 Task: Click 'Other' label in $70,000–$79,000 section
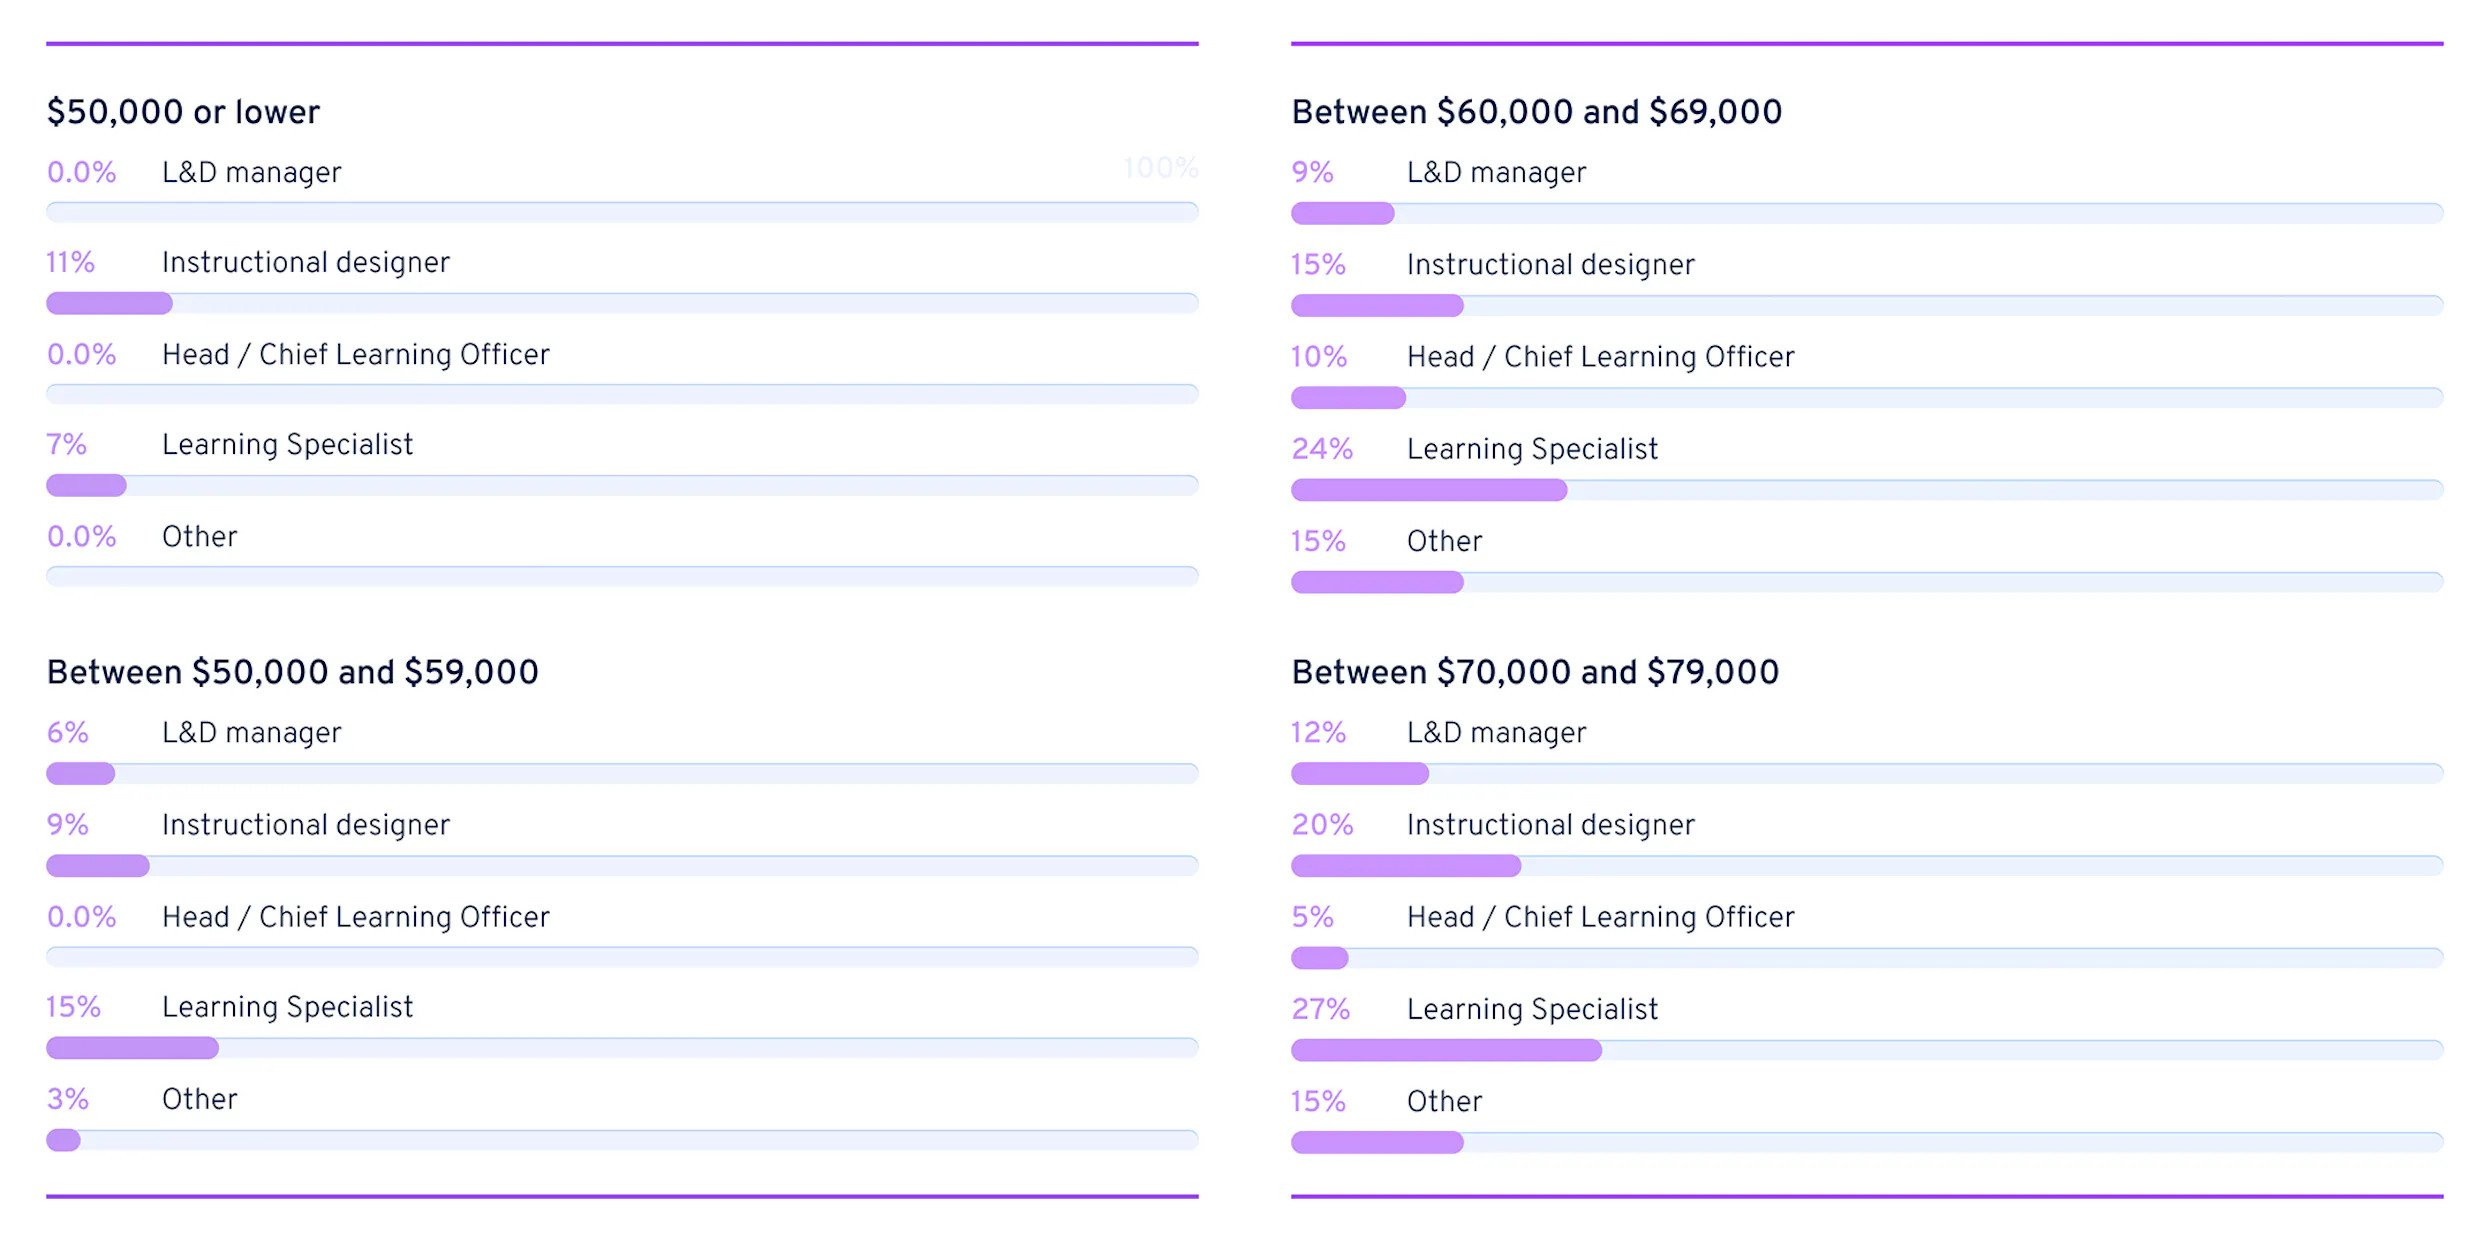(x=1444, y=1101)
